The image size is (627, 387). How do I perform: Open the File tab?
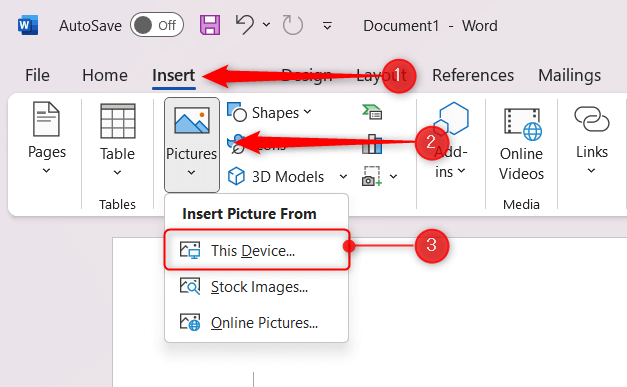click(x=38, y=75)
